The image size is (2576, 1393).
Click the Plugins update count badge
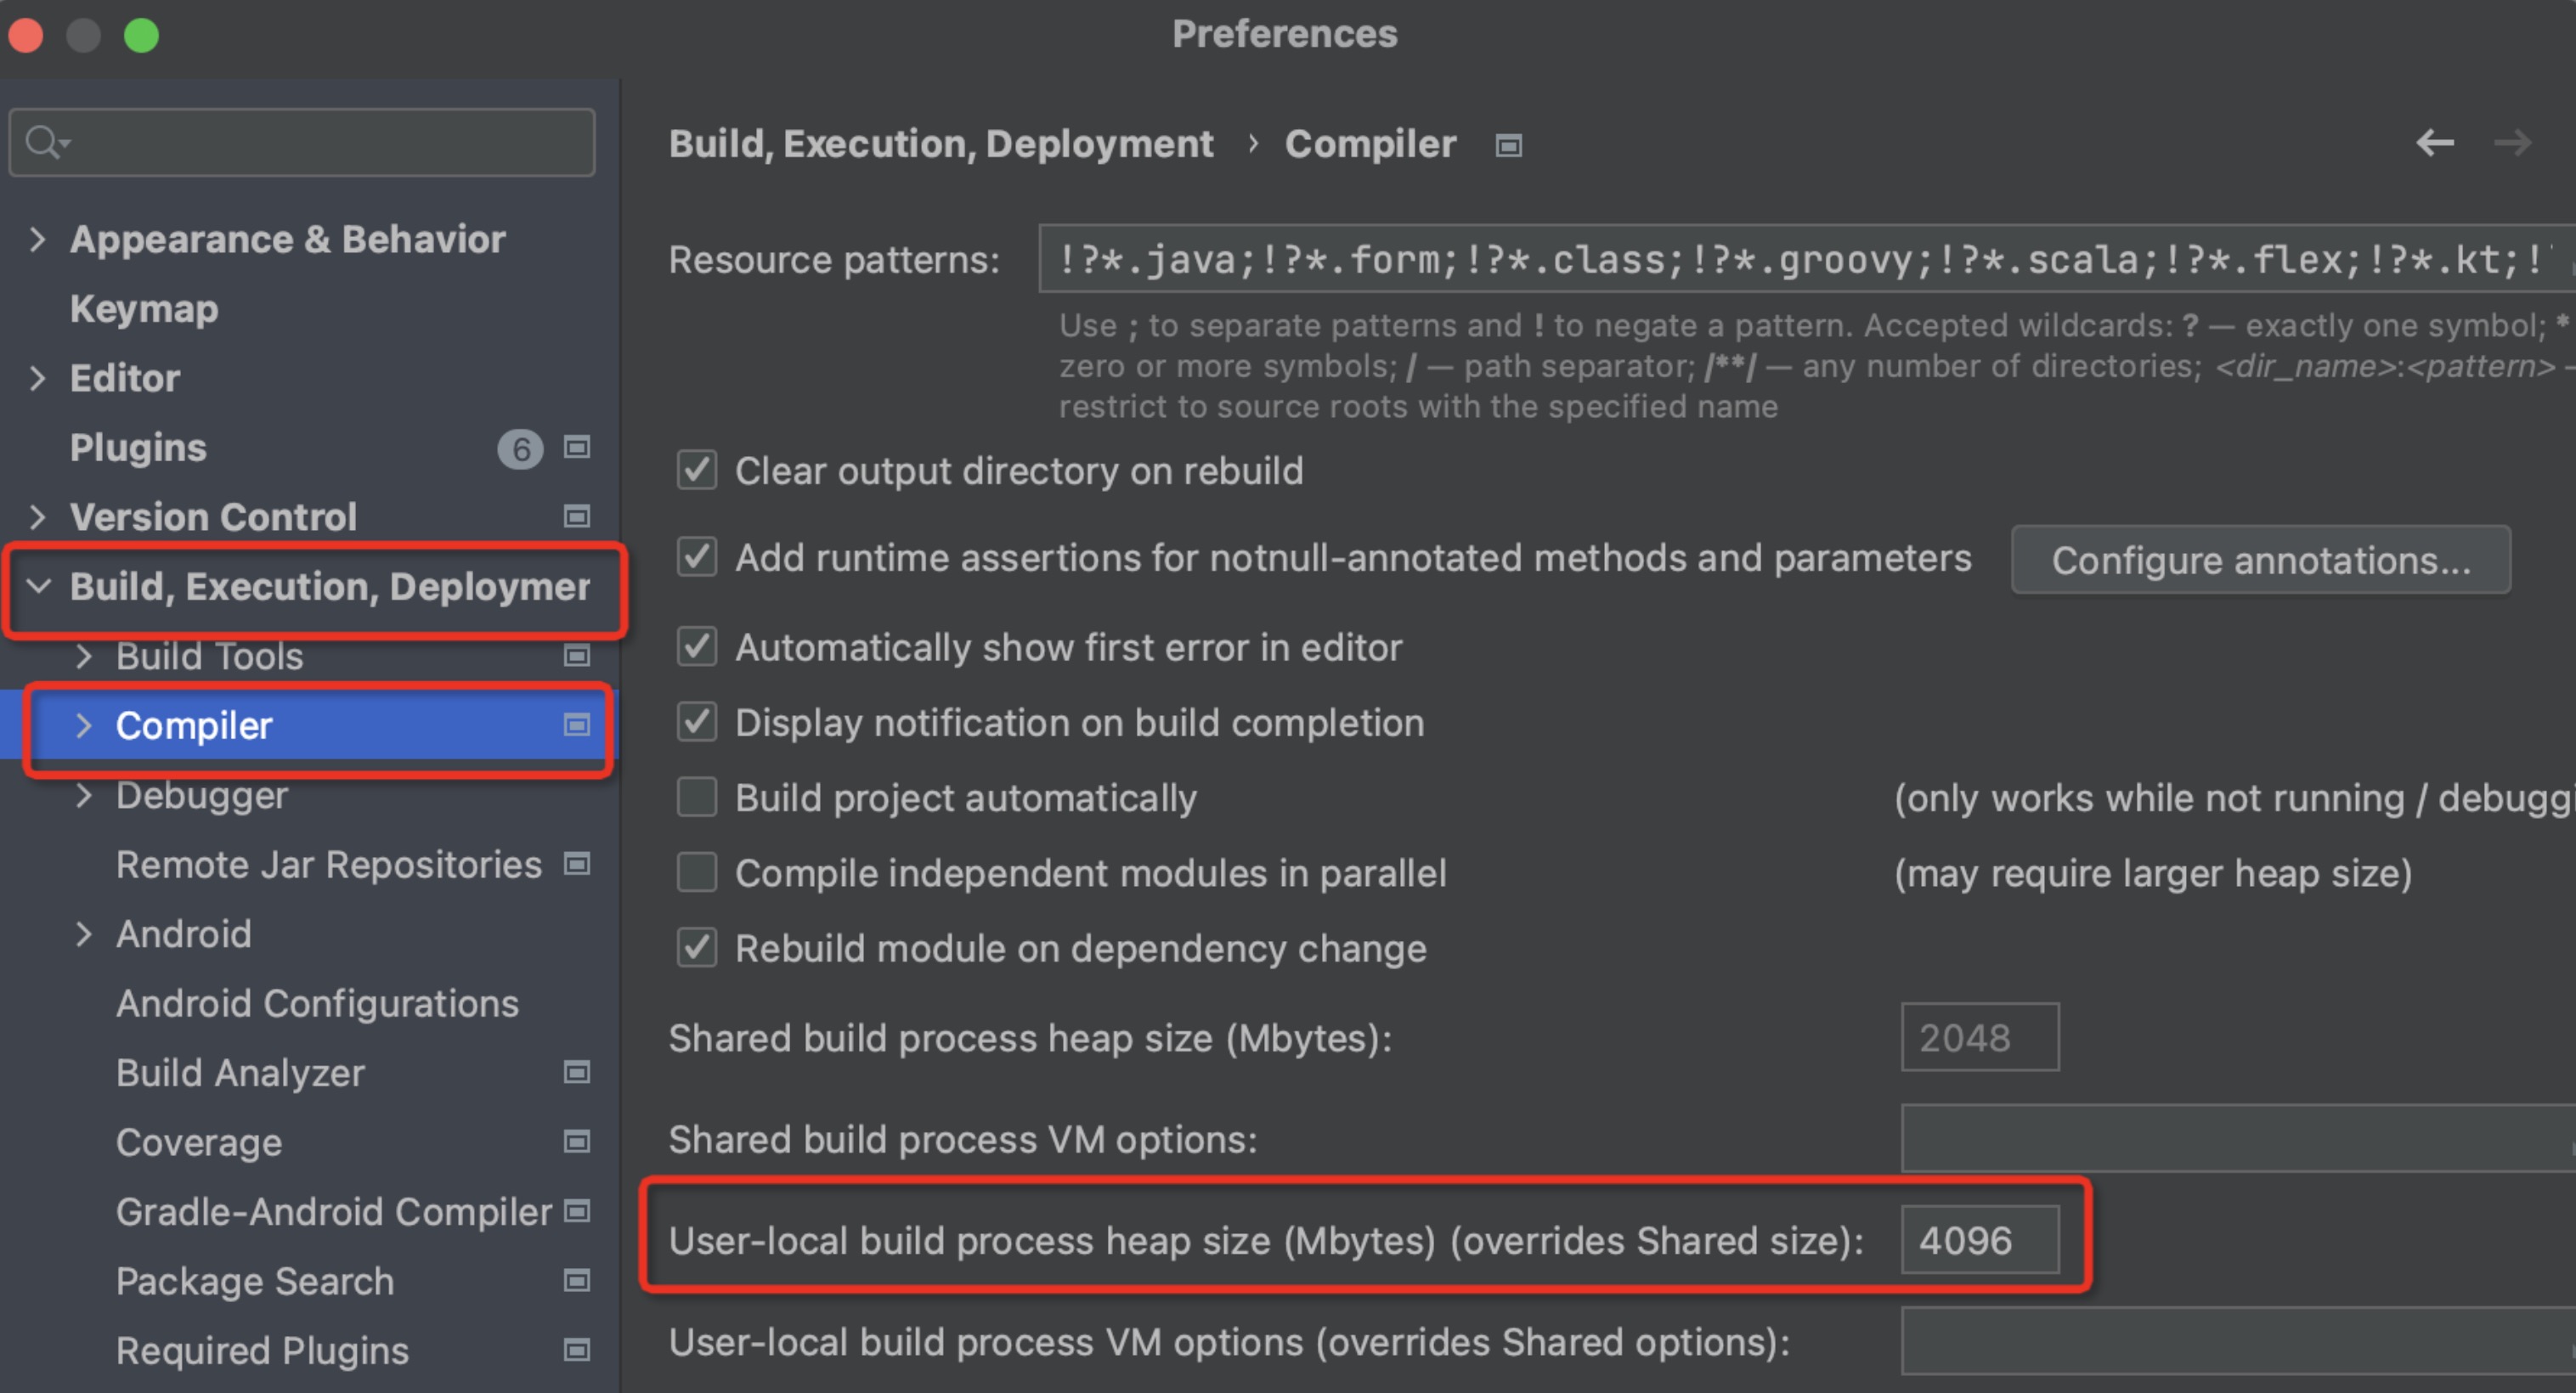(520, 449)
